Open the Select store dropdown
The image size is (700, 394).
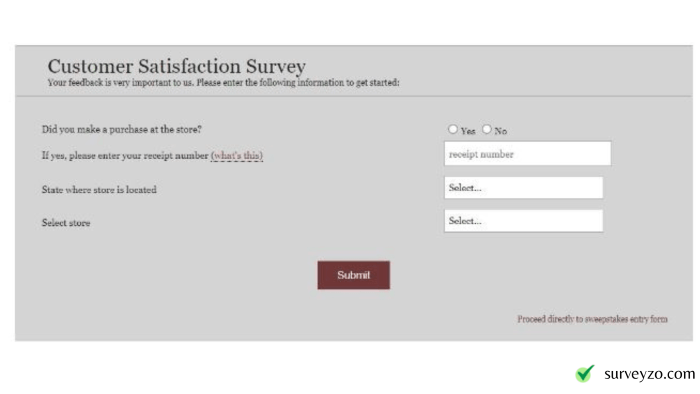point(524,221)
